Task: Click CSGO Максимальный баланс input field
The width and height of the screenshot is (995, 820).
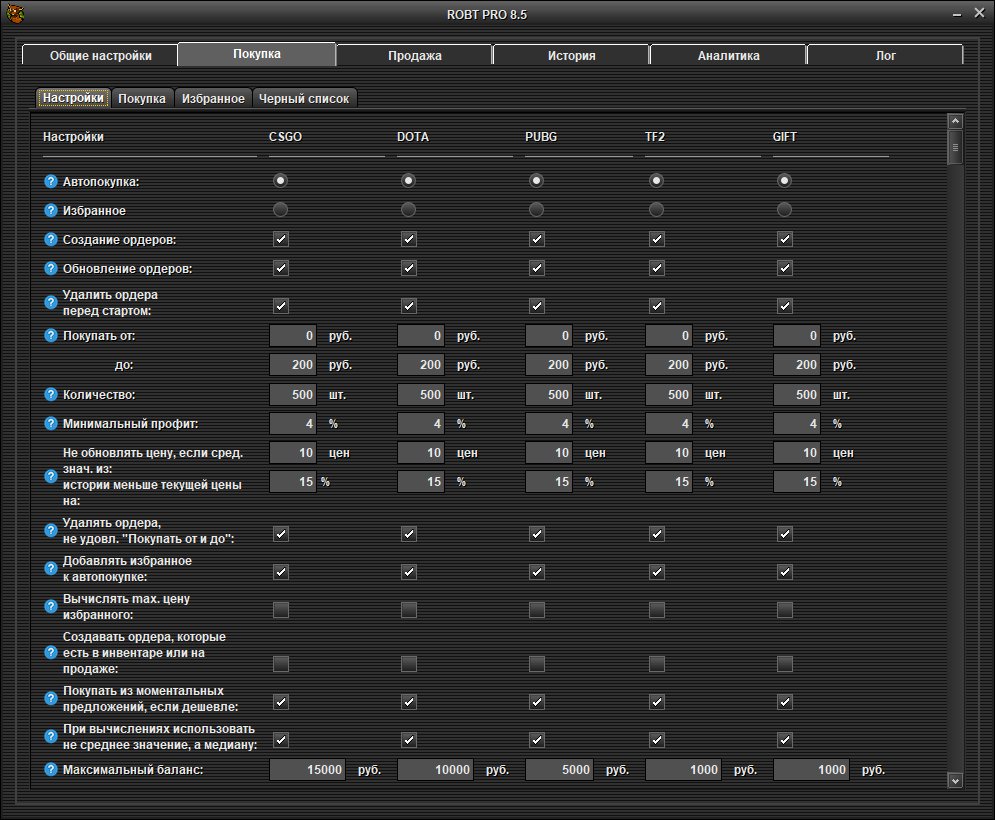Action: [x=309, y=770]
